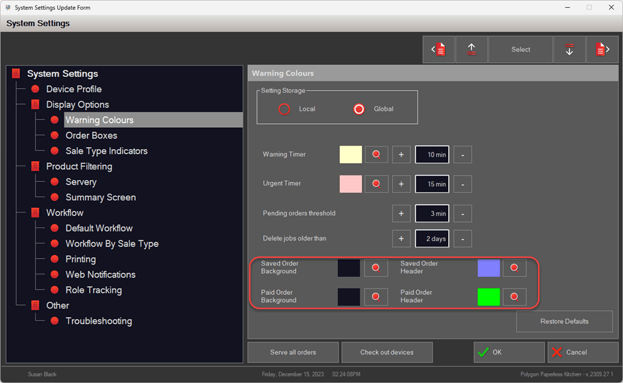Screen dimensions: 623x383
Task: Open Workflow By Sale Type settings
Action: [112, 244]
